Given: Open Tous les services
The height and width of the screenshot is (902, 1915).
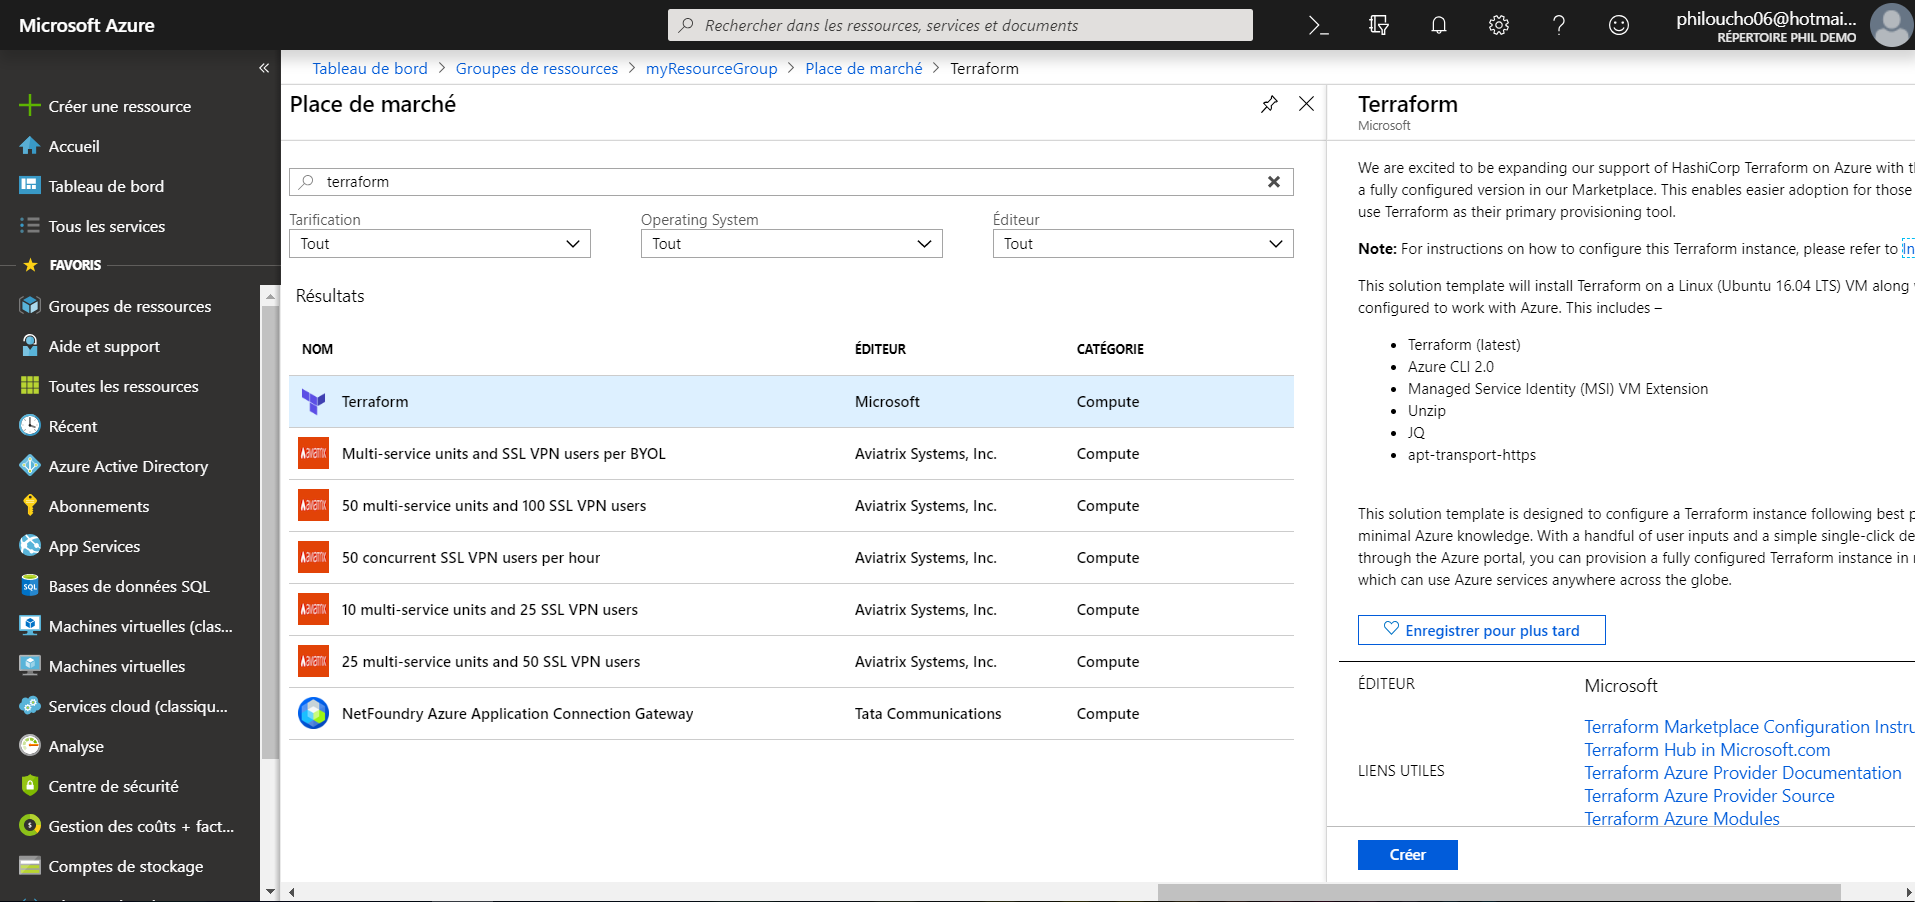Looking at the screenshot, I should (107, 226).
